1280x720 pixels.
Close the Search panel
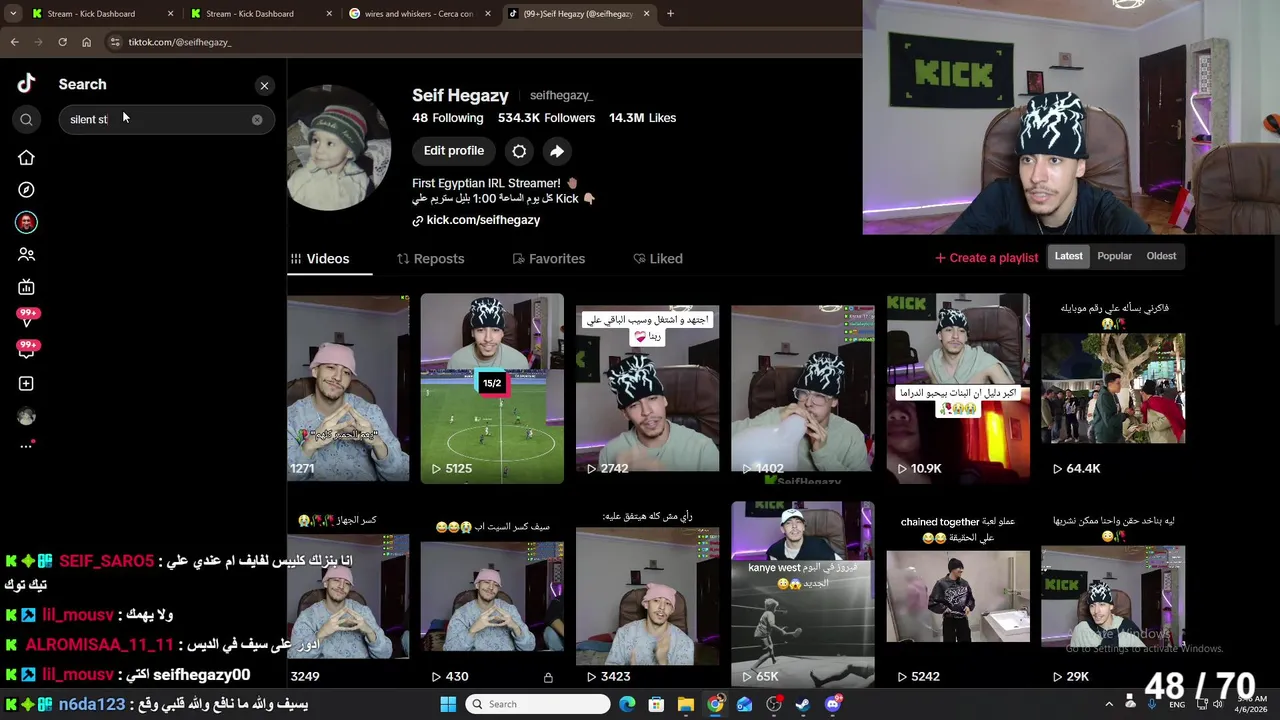coord(264,86)
